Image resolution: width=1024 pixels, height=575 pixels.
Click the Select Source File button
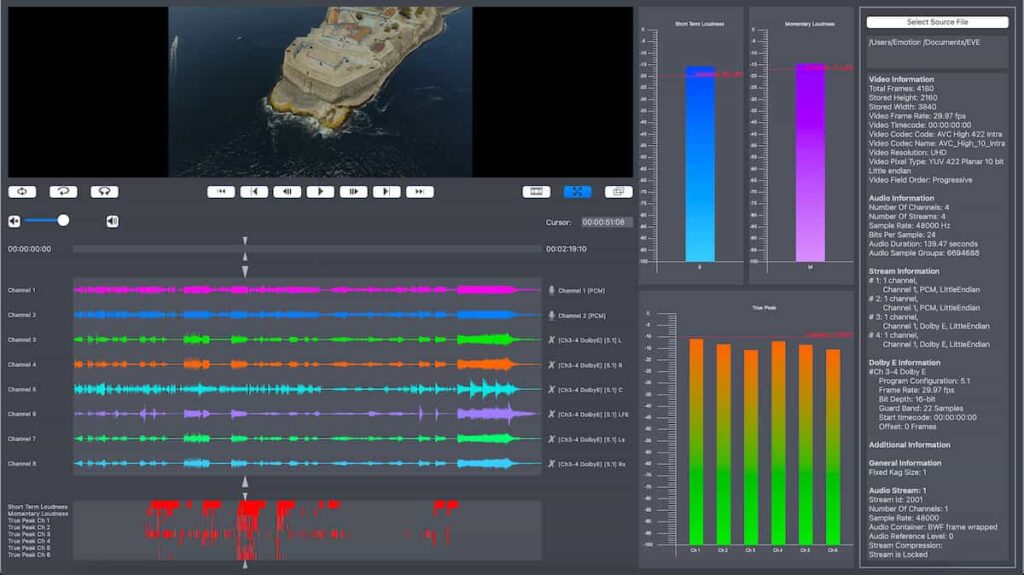(x=937, y=22)
